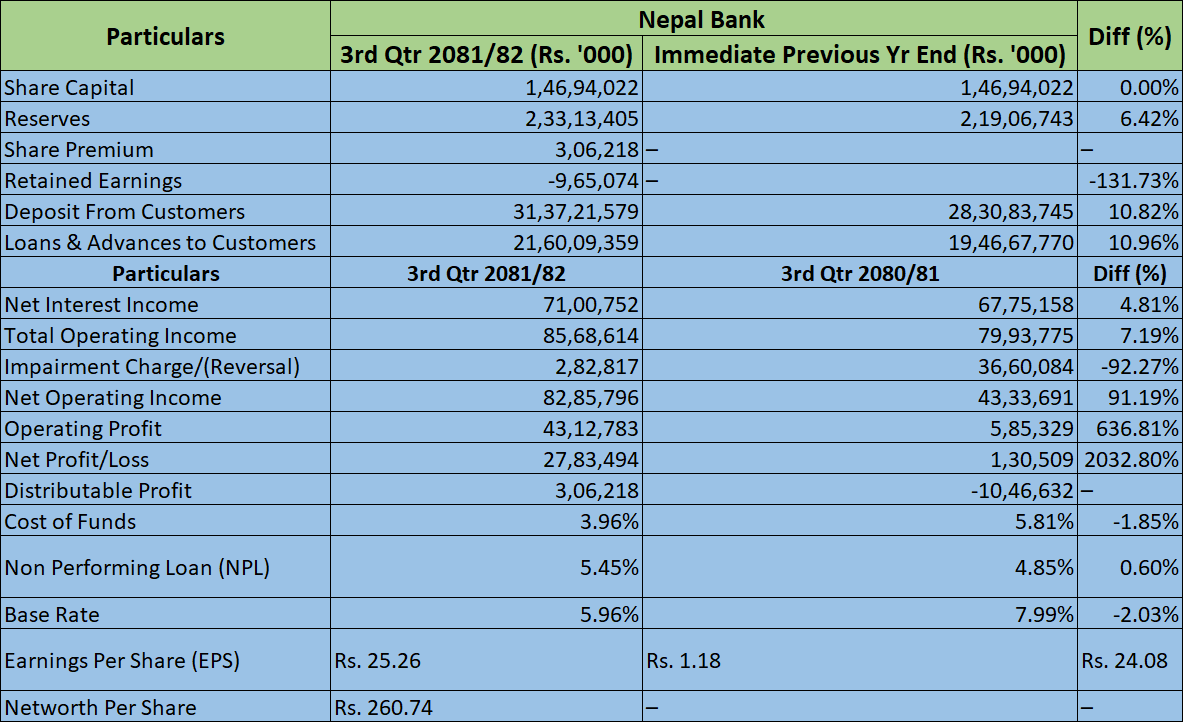Select the header '3rd Qtr 2081/82 (Rs. '000)'

[486, 54]
